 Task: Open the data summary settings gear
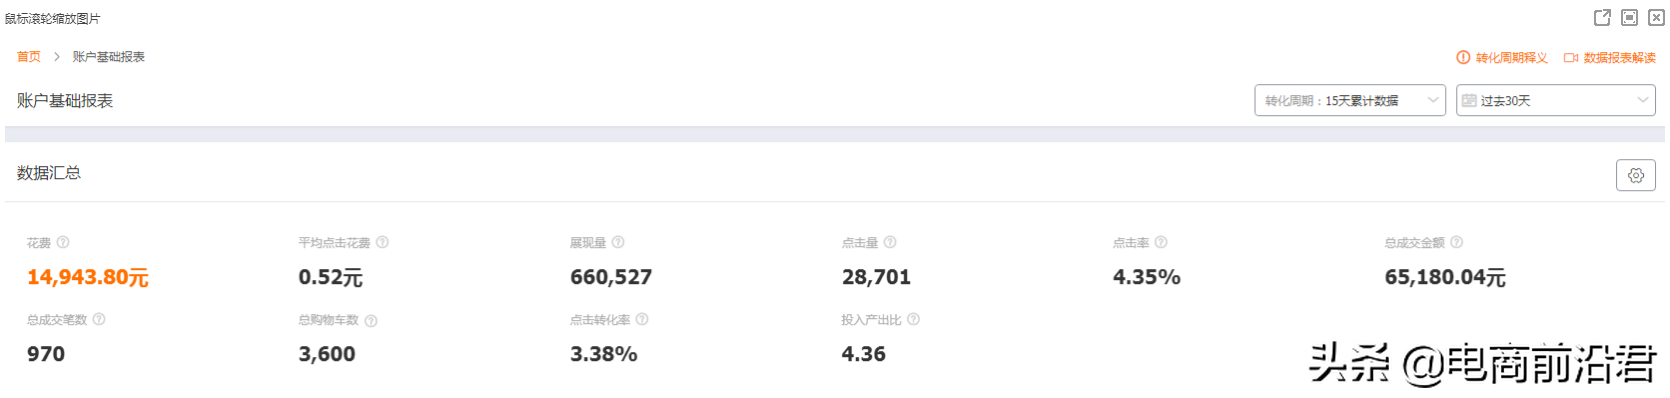tap(1635, 175)
